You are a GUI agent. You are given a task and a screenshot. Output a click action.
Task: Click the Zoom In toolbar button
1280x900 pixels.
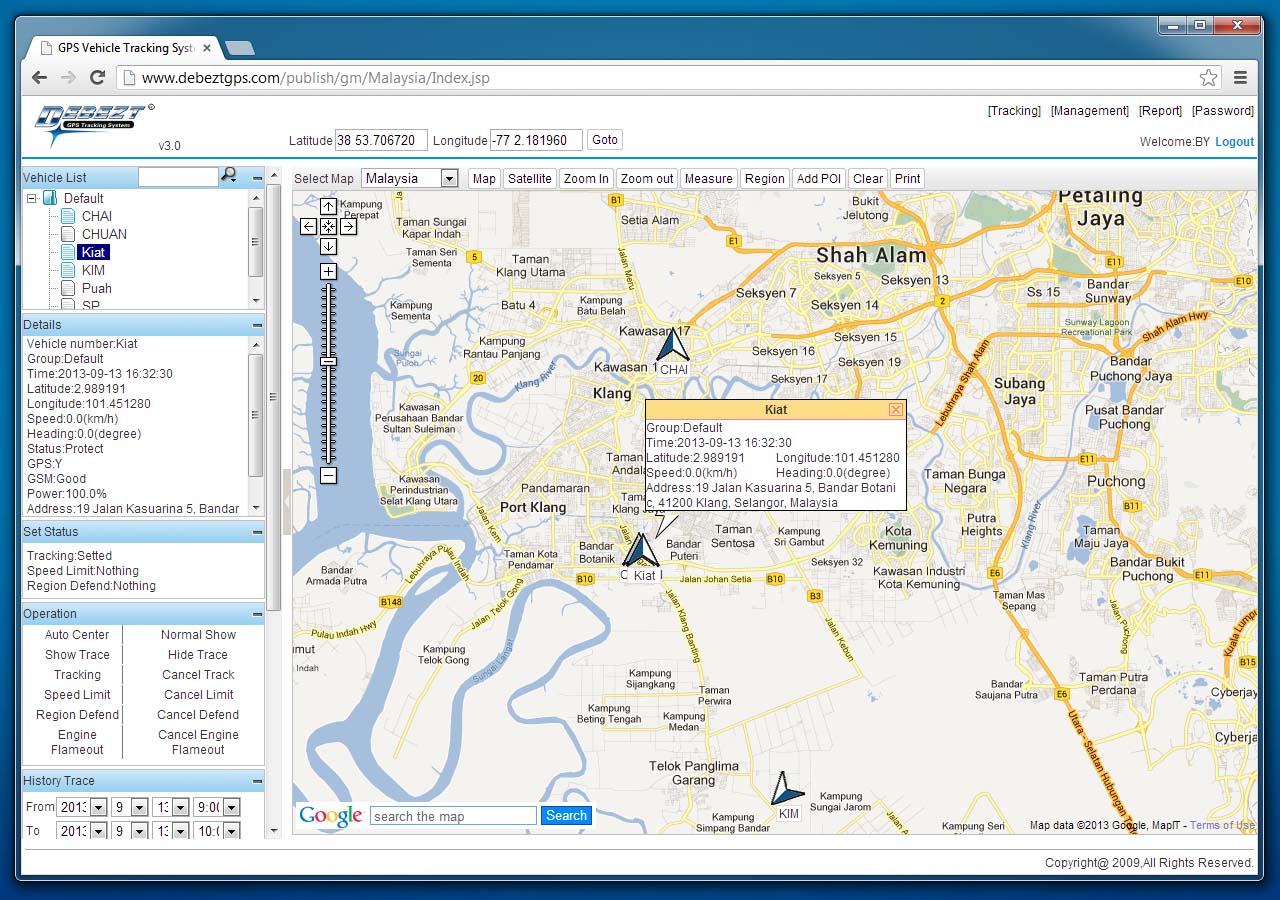coord(586,178)
